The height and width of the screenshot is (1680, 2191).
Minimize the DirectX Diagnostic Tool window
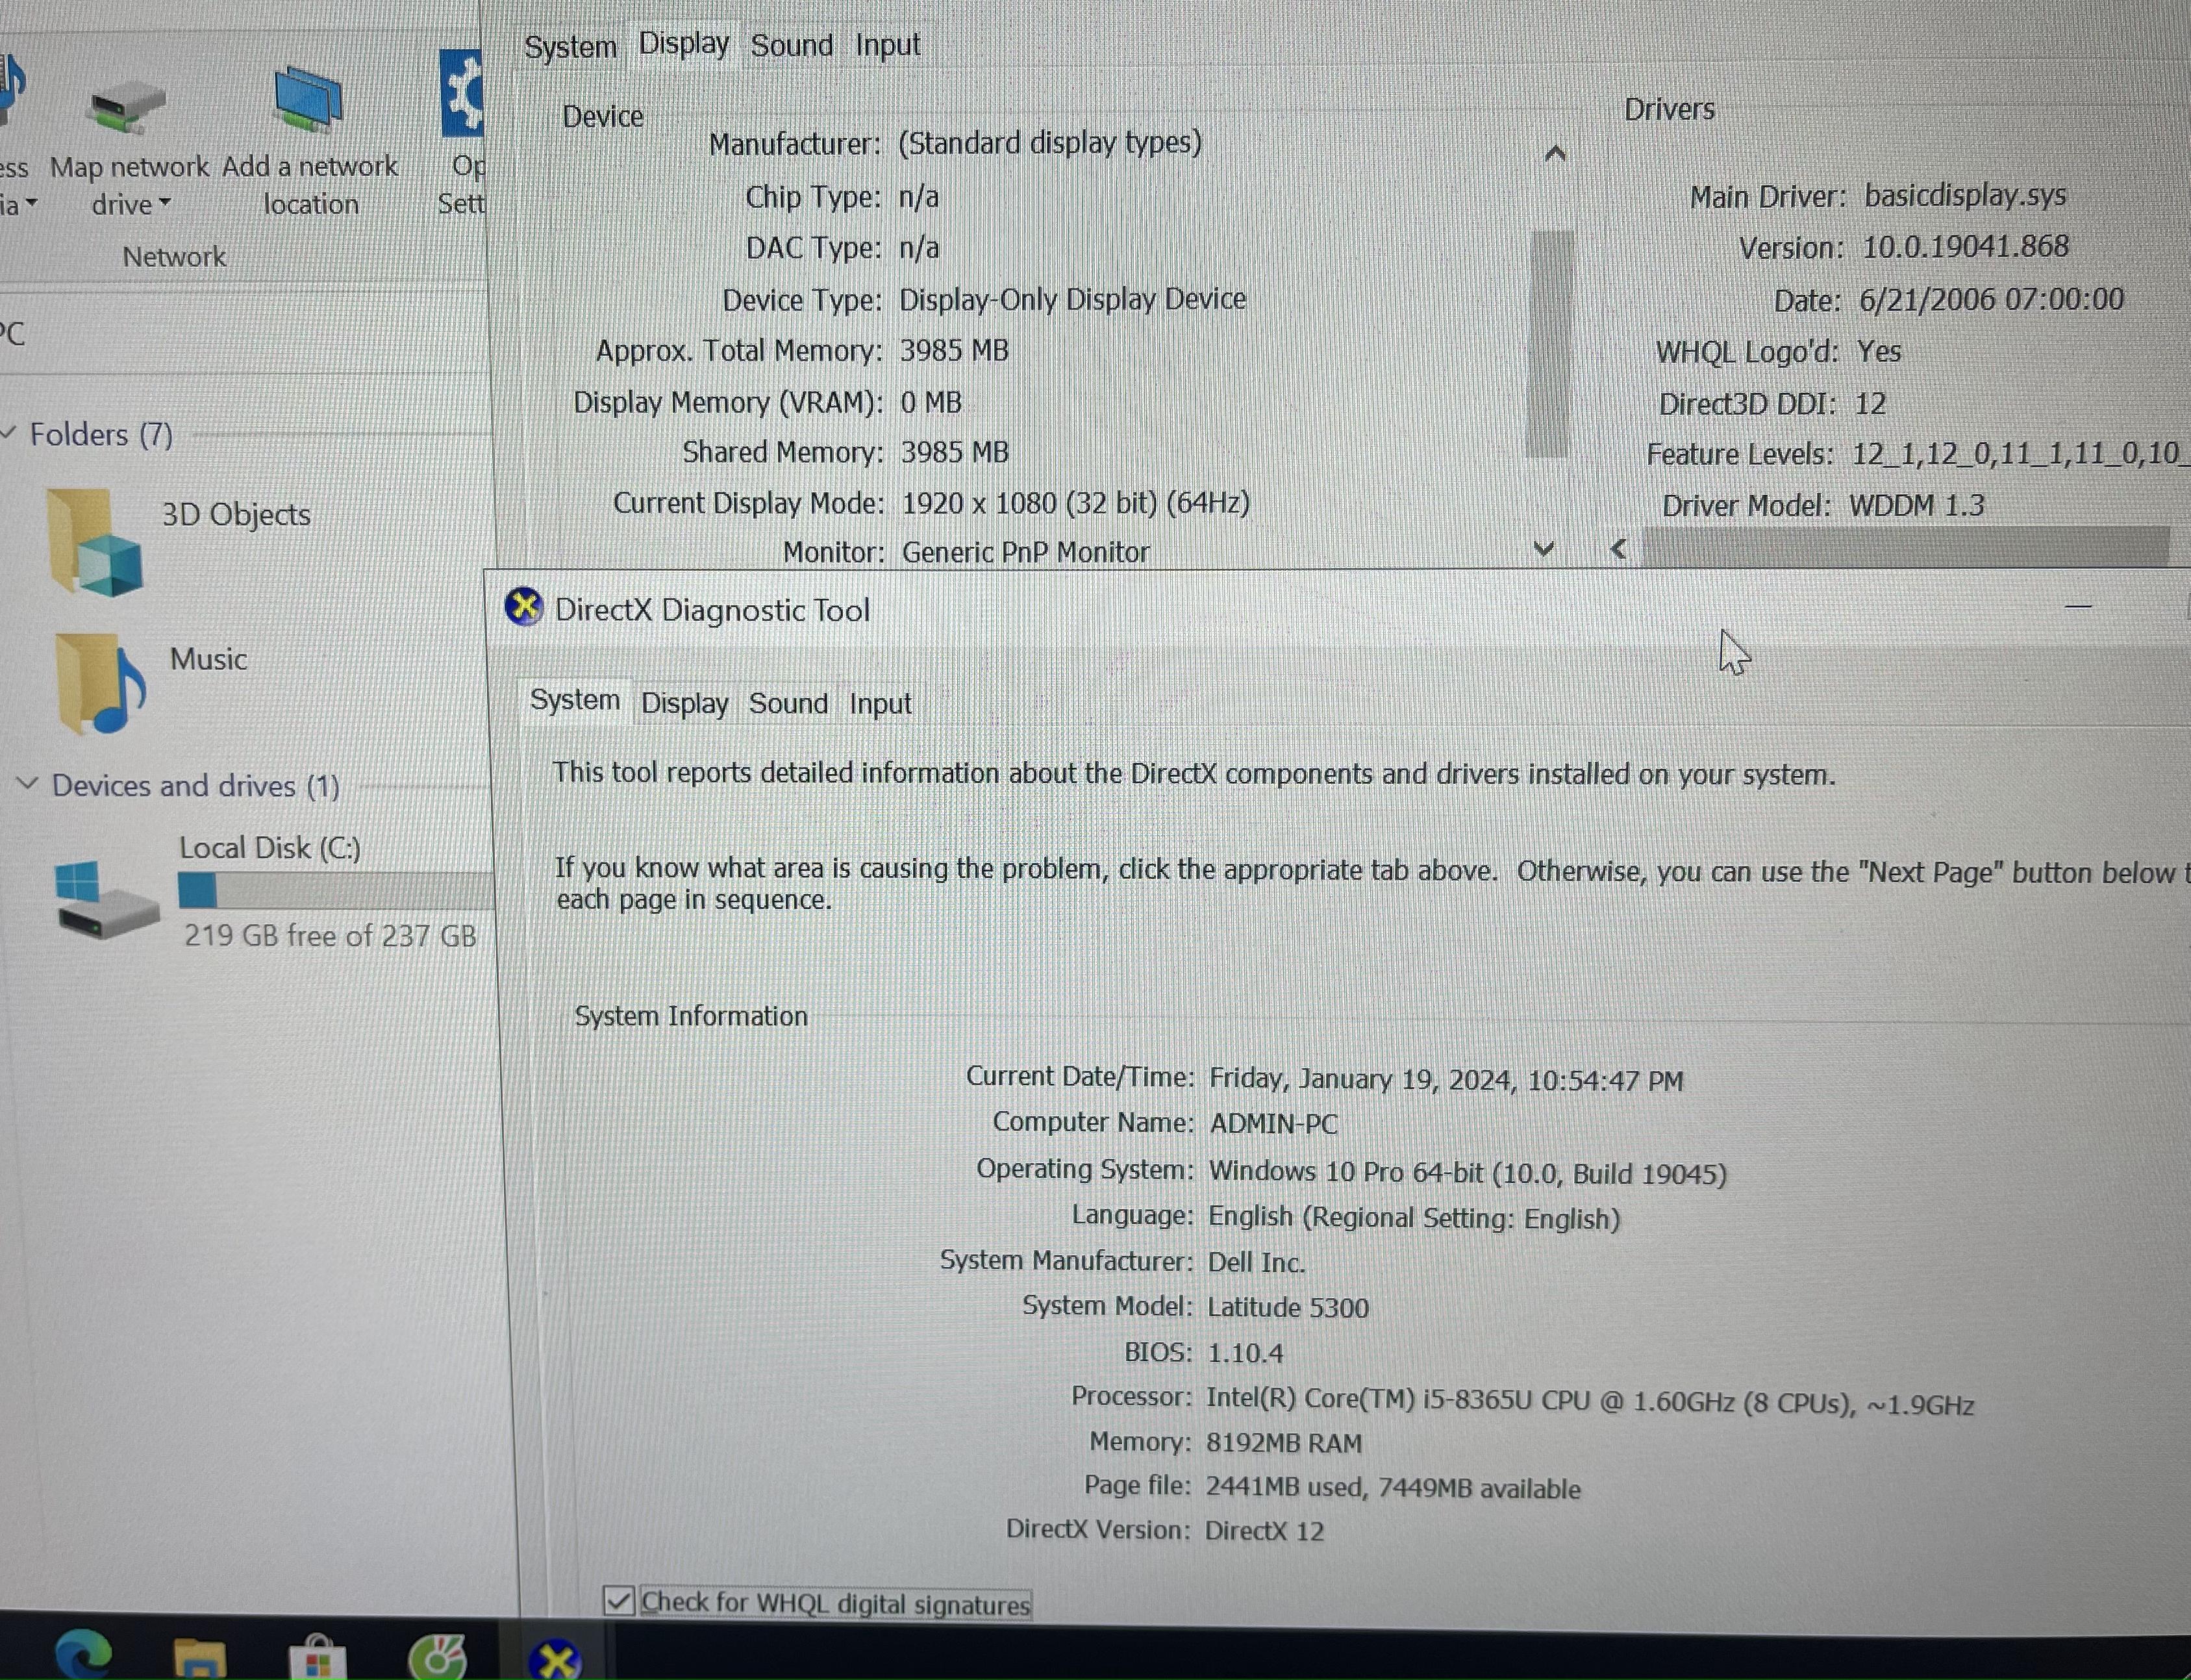(x=2079, y=606)
